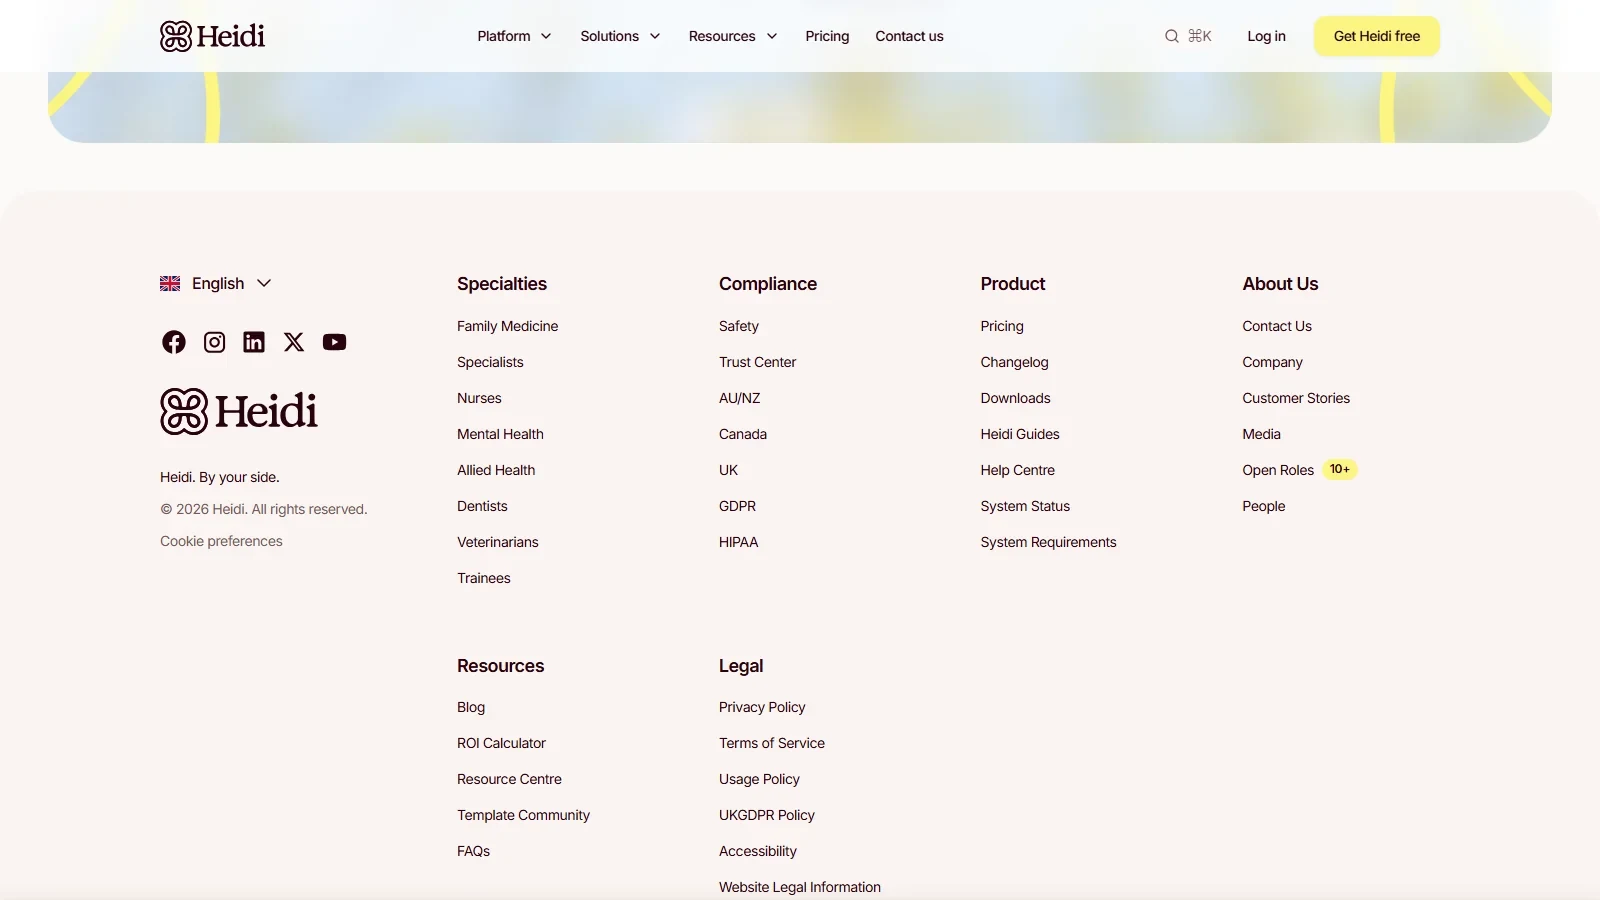Viewport: 1600px width, 900px height.
Task: Click the Get Heidi free button
Action: (1377, 36)
